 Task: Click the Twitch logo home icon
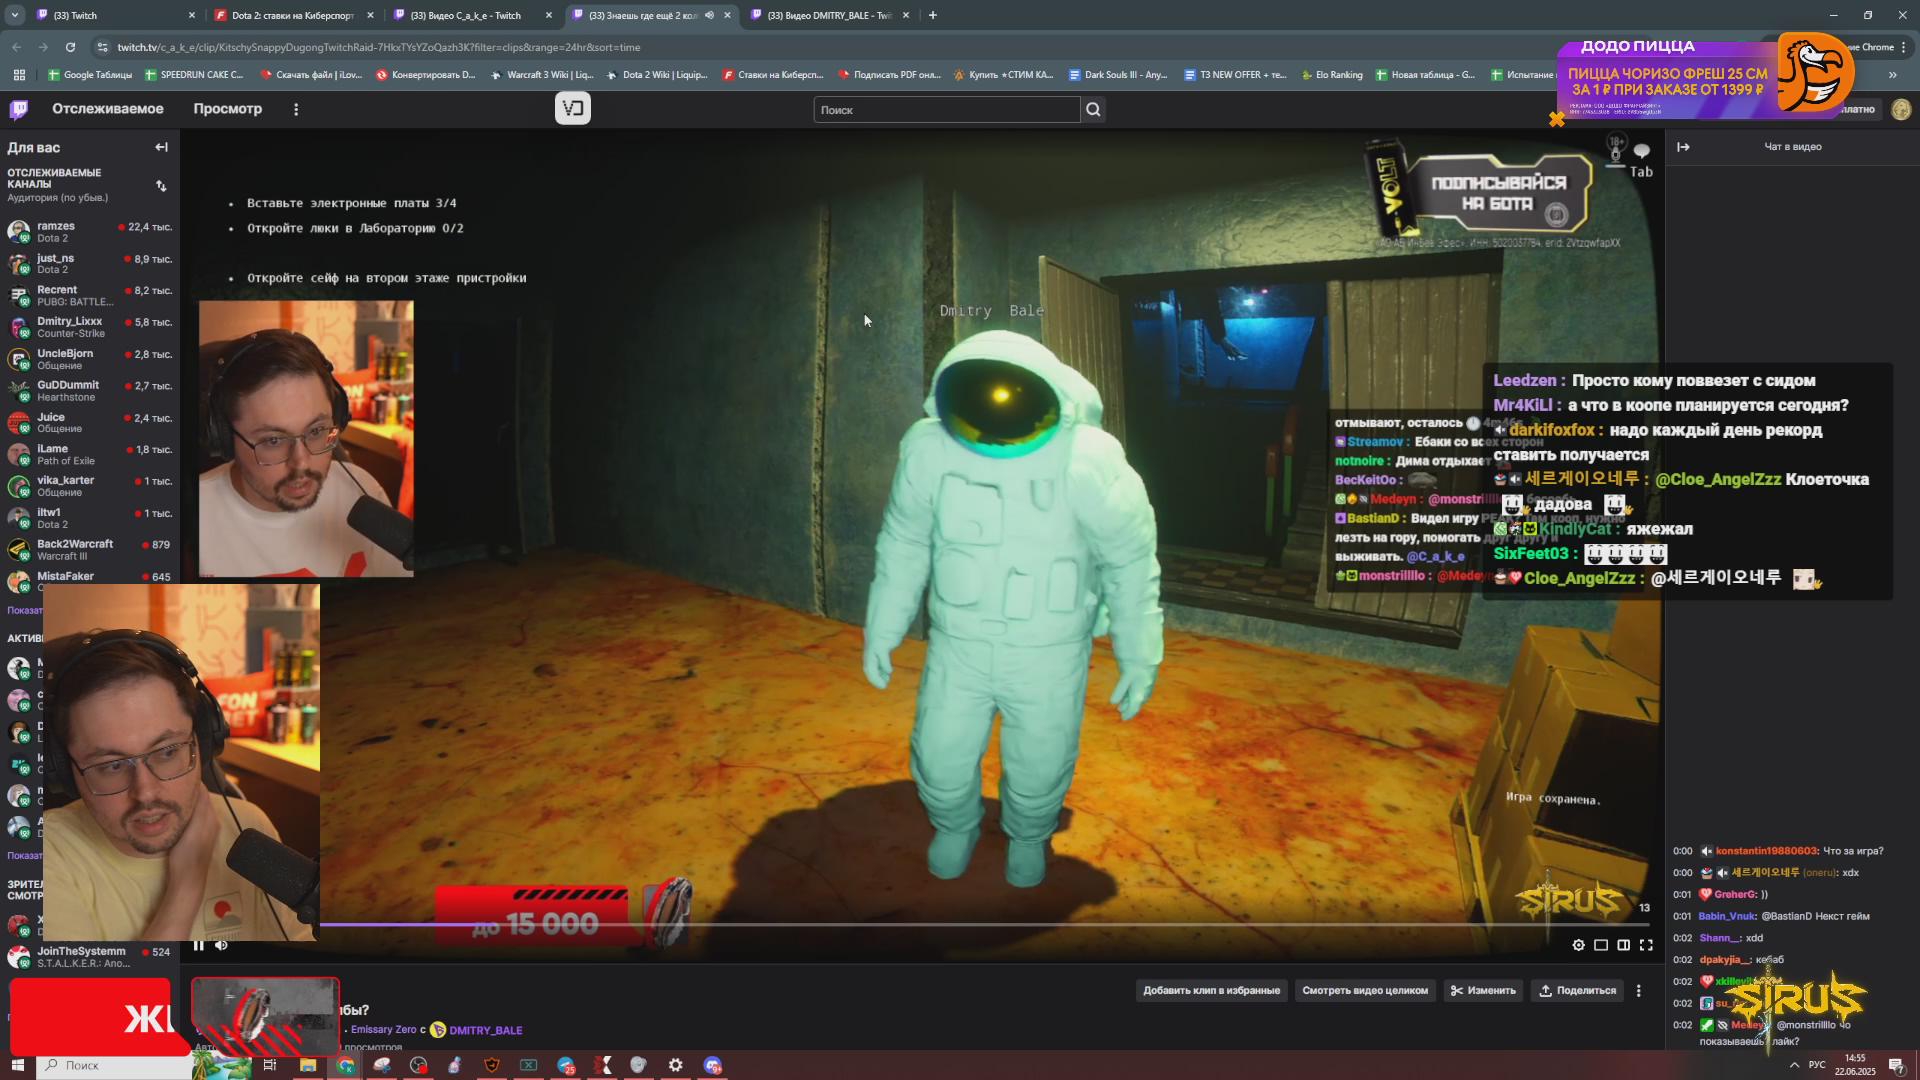pos(19,109)
